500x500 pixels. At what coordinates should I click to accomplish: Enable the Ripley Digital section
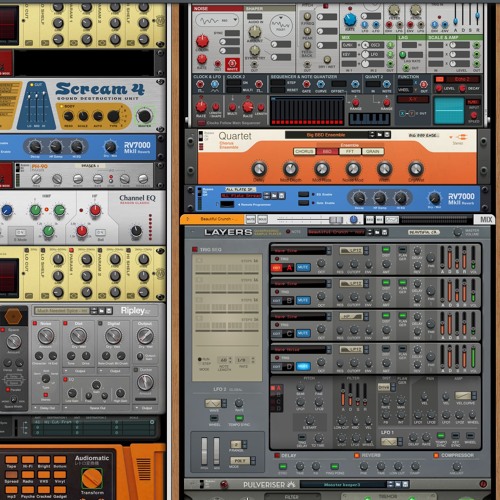click(x=100, y=323)
